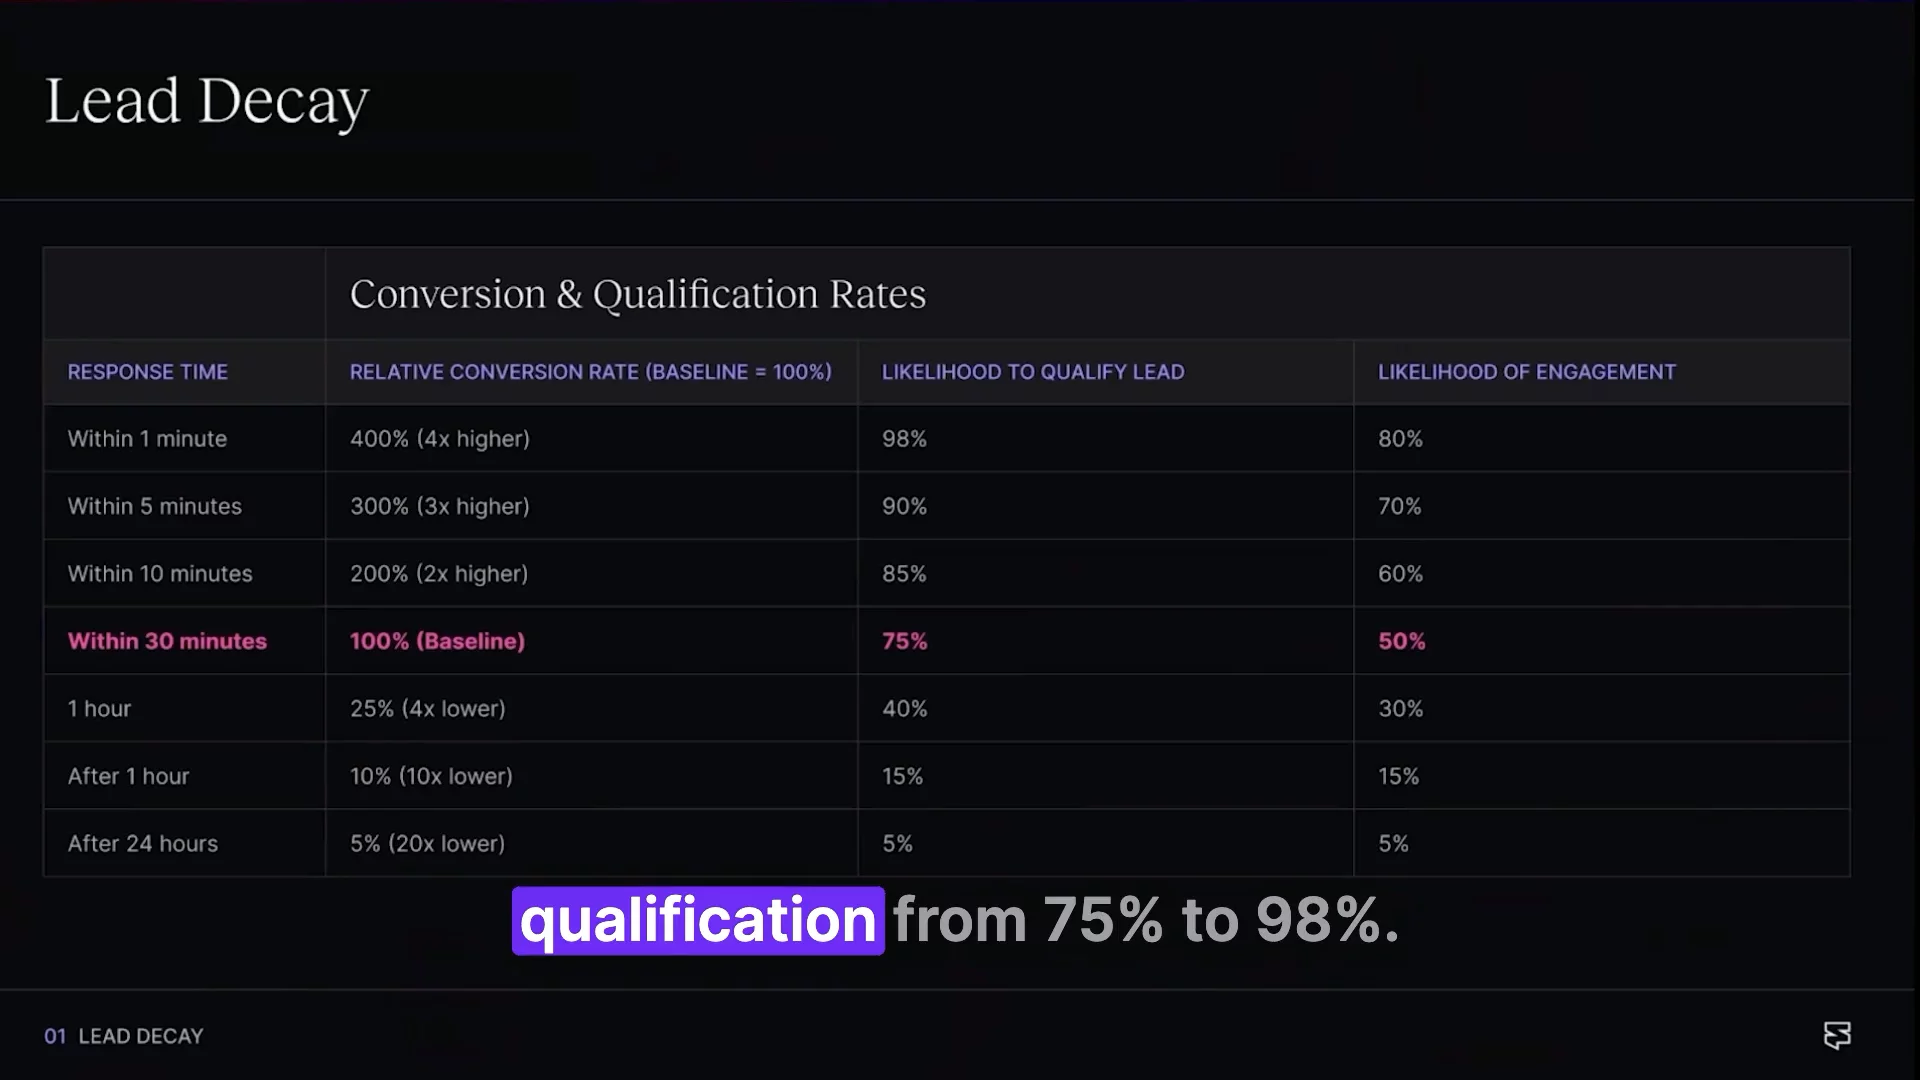This screenshot has height=1080, width=1920.
Task: Click the 98% qualify likelihood cell
Action: [904, 439]
